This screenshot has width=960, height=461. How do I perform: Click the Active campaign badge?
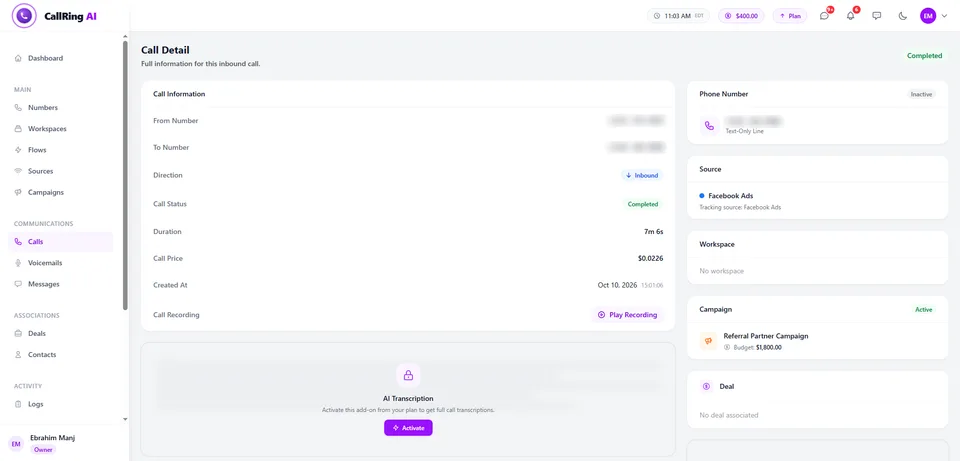pyautogui.click(x=924, y=310)
